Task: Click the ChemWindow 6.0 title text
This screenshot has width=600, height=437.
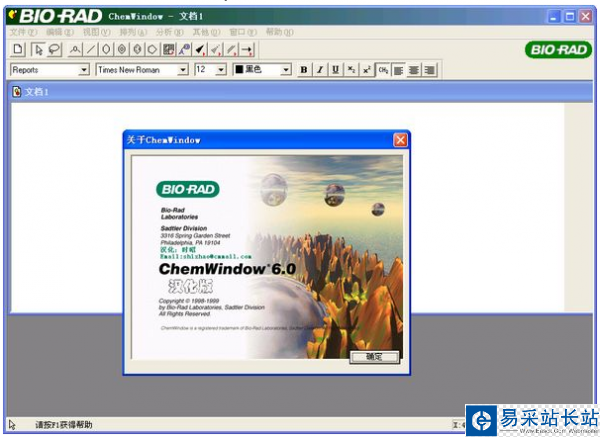Action: point(228,269)
